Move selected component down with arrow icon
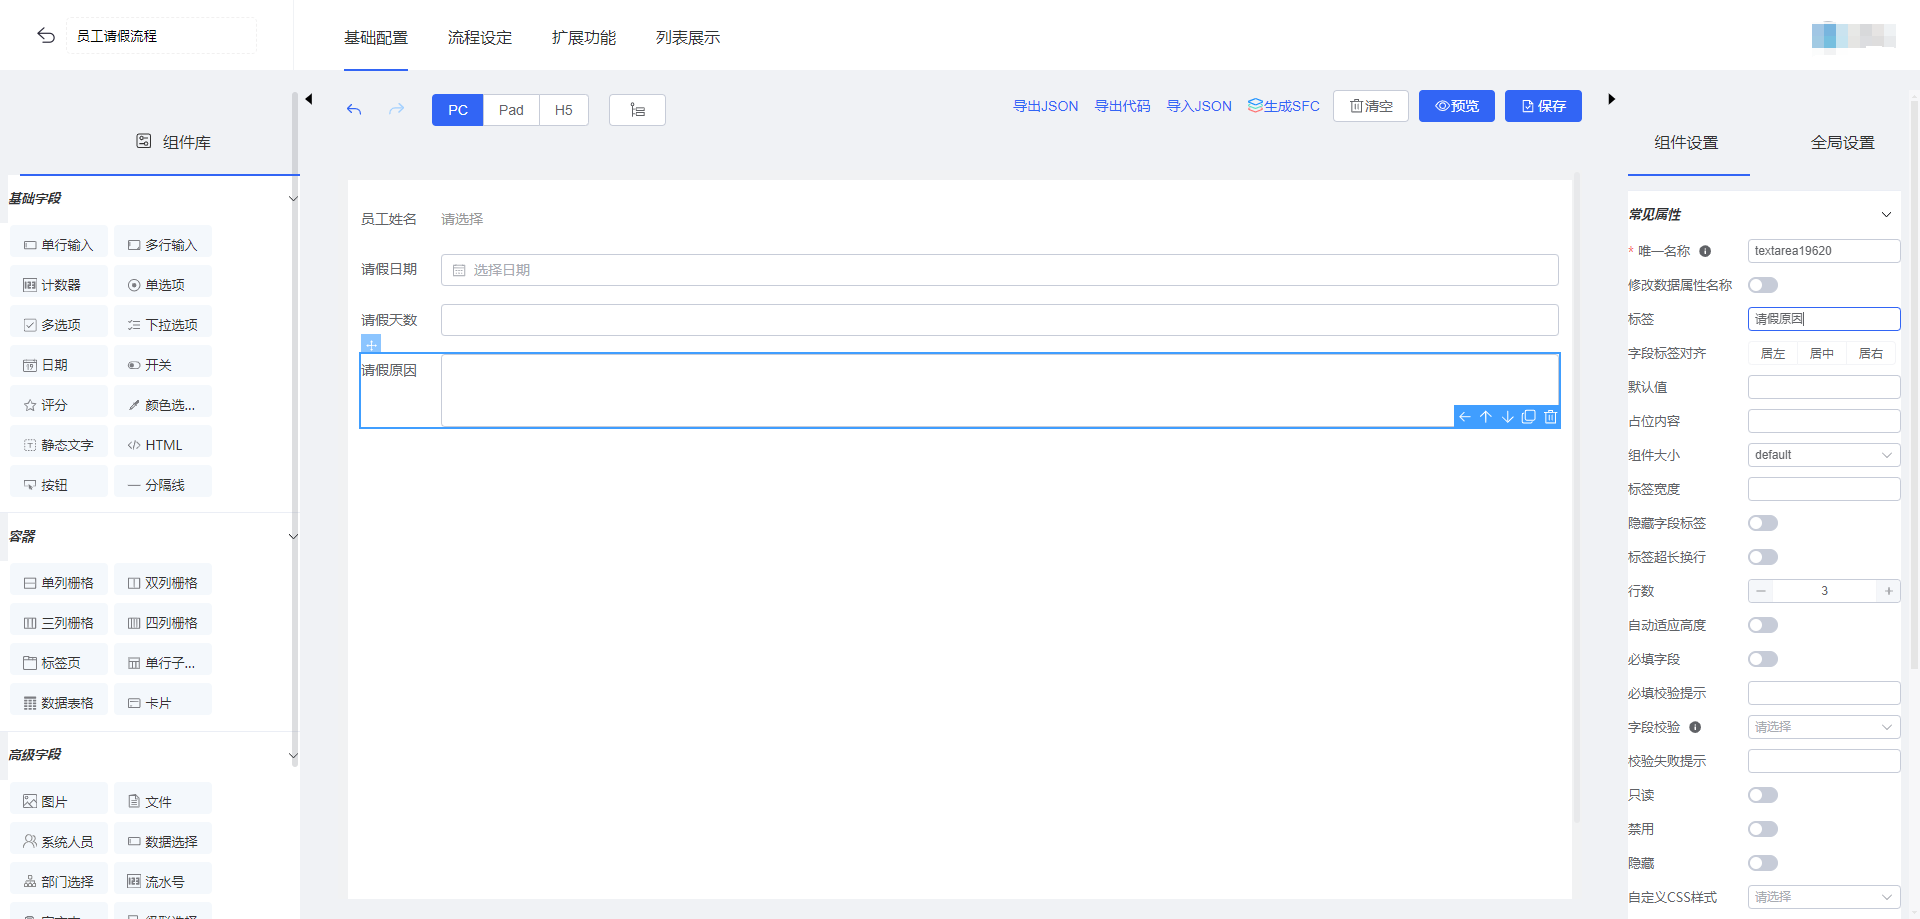The width and height of the screenshot is (1920, 919). (1507, 417)
